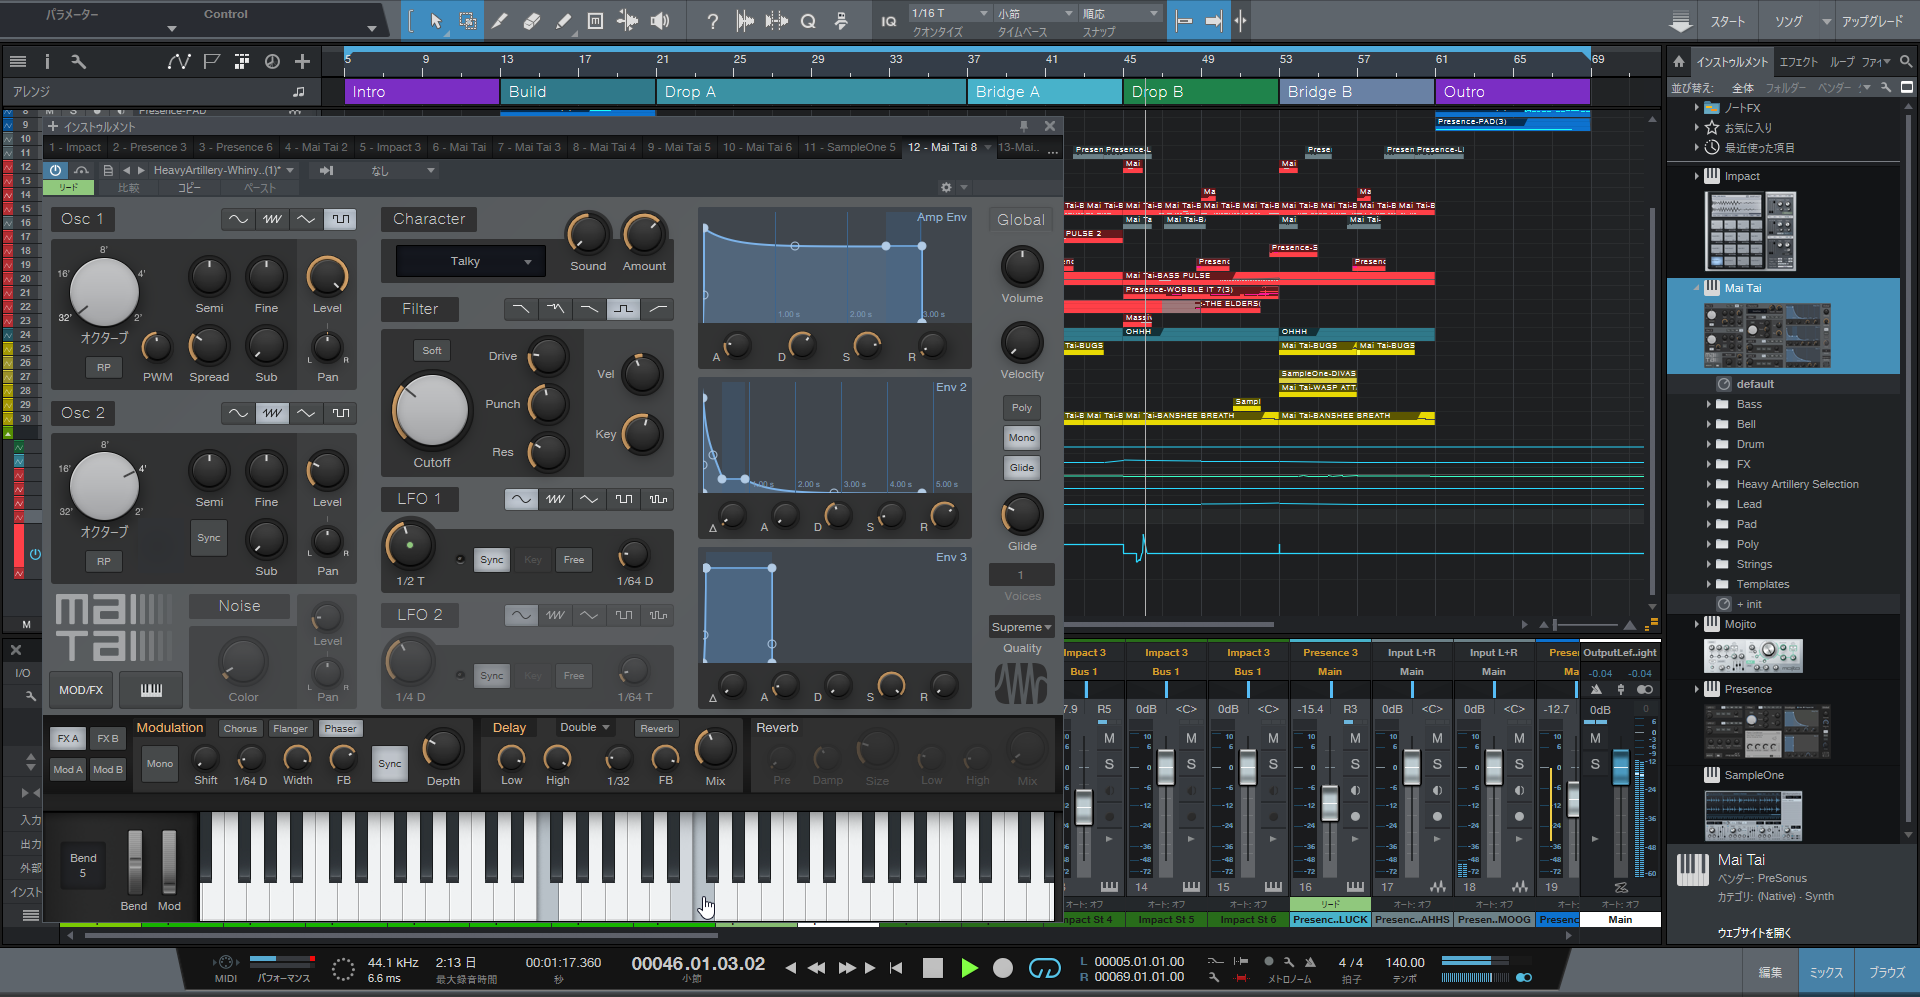Open the Character type dropdown Talky
This screenshot has height=997, width=1920.
471,262
